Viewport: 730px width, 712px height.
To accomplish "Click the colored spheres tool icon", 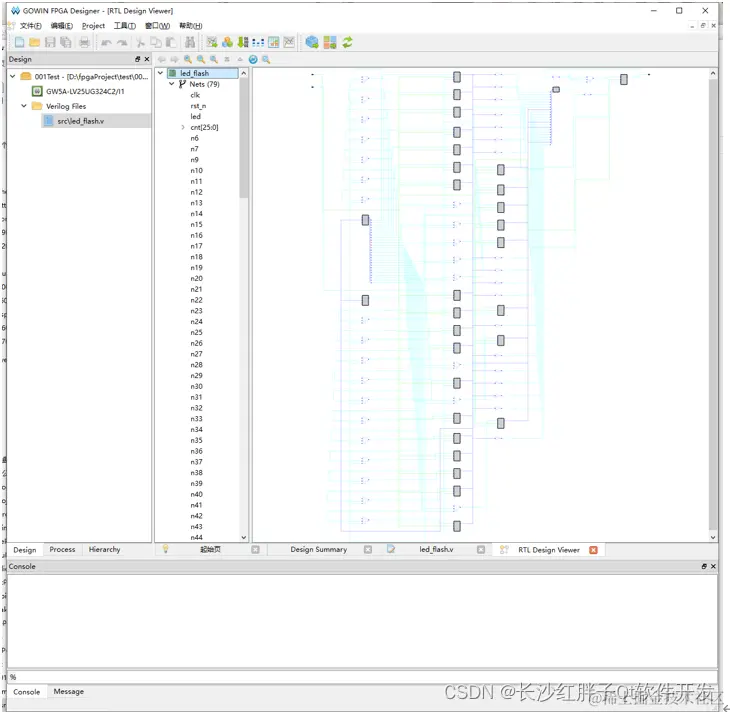I will click(x=227, y=42).
